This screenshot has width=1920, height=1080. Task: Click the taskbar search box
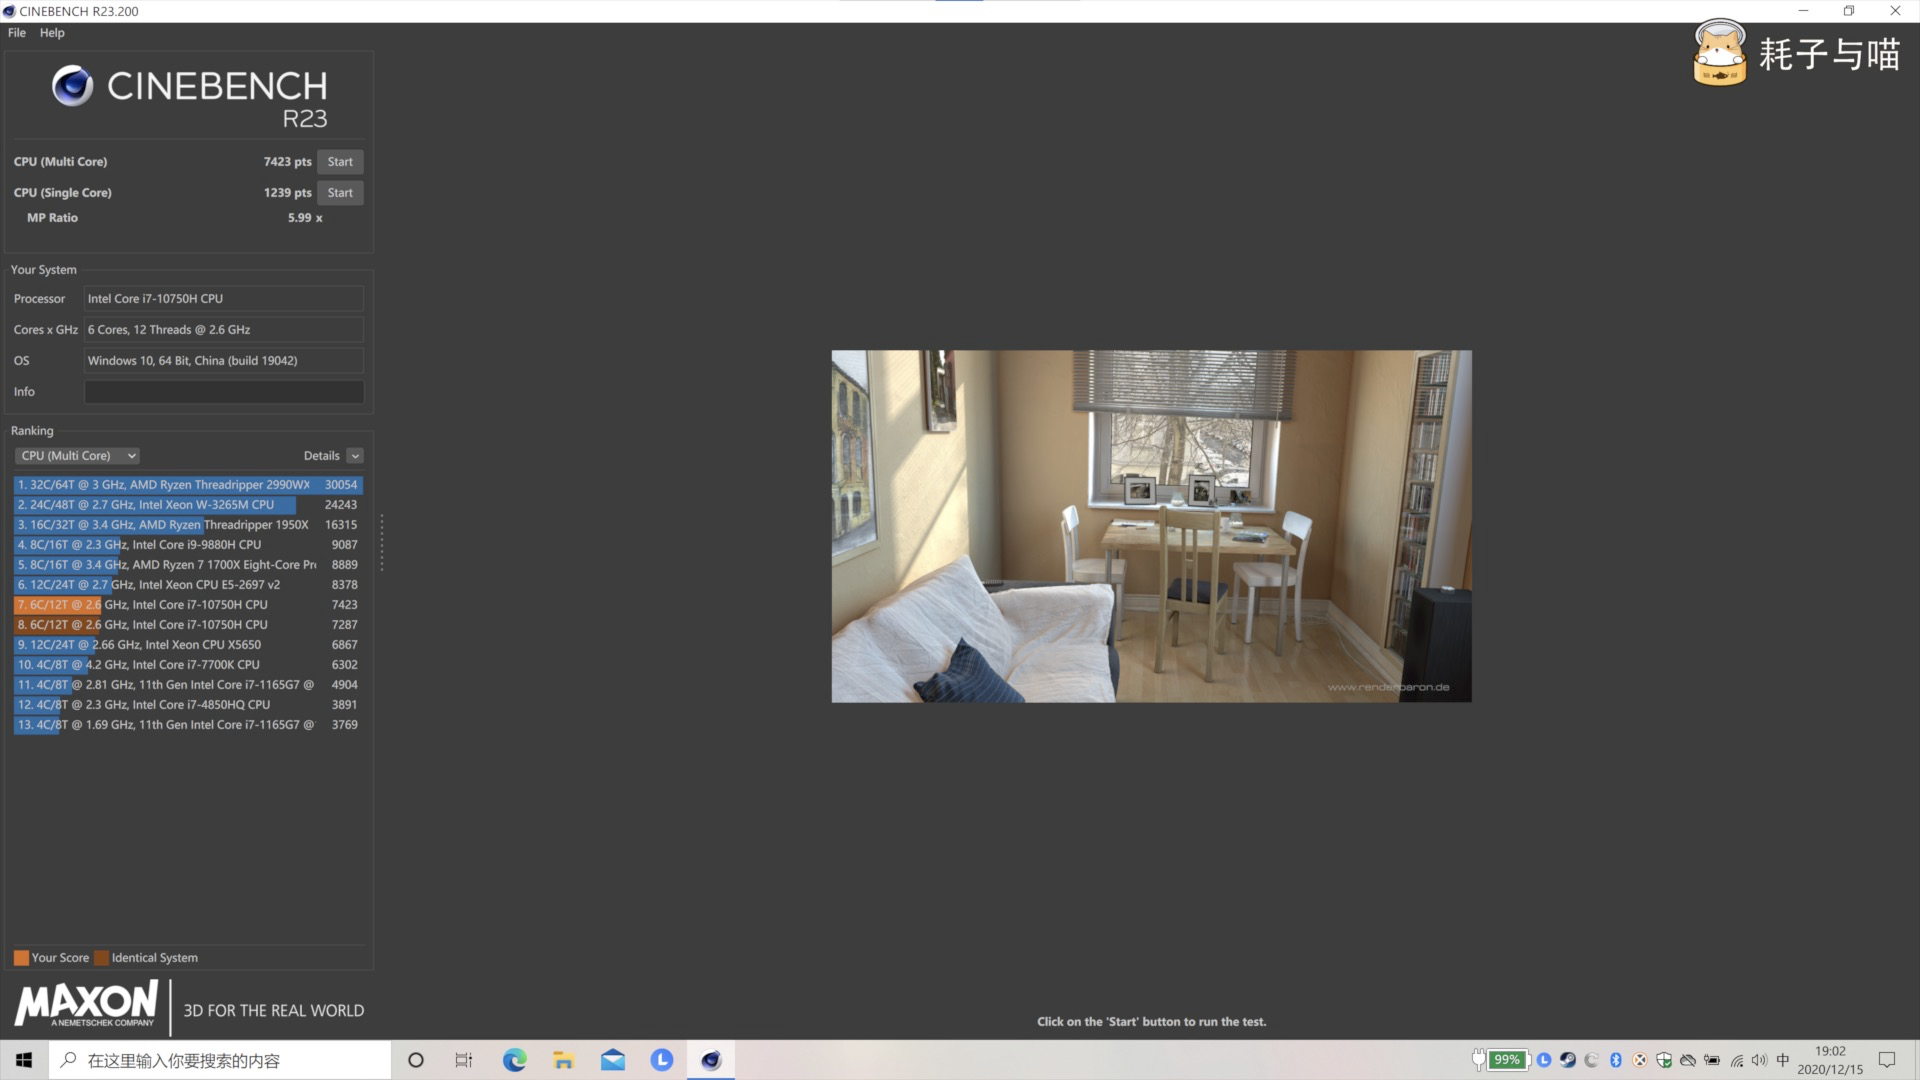coord(220,1060)
